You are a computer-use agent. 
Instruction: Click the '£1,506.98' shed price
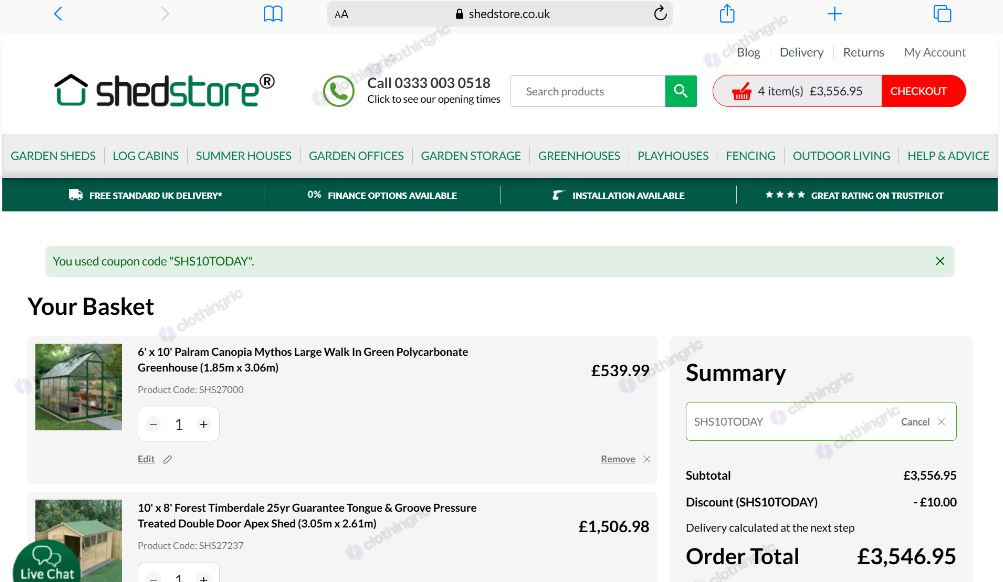pos(613,526)
